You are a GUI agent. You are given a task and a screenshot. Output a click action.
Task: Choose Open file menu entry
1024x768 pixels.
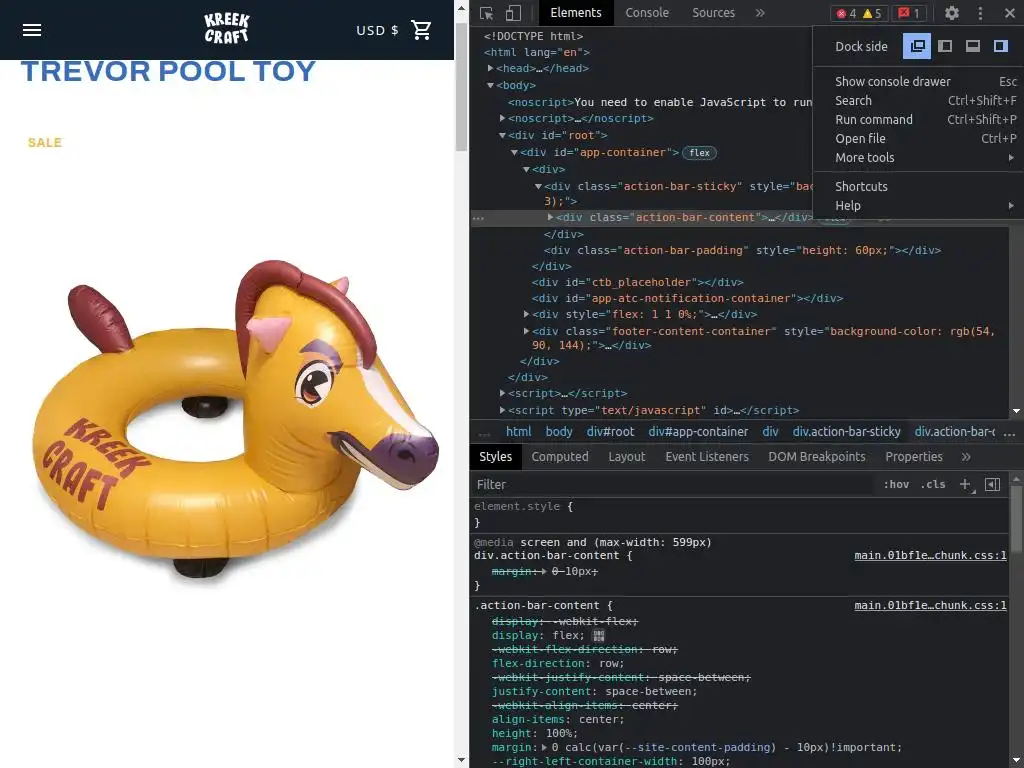tap(918, 138)
